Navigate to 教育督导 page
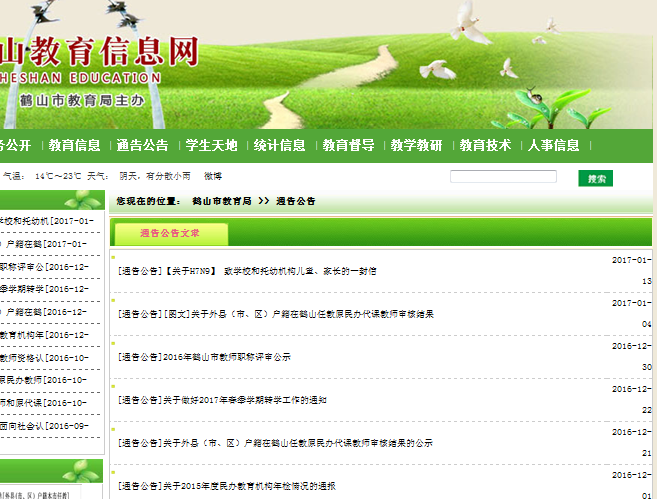This screenshot has height=499, width=657. point(348,145)
